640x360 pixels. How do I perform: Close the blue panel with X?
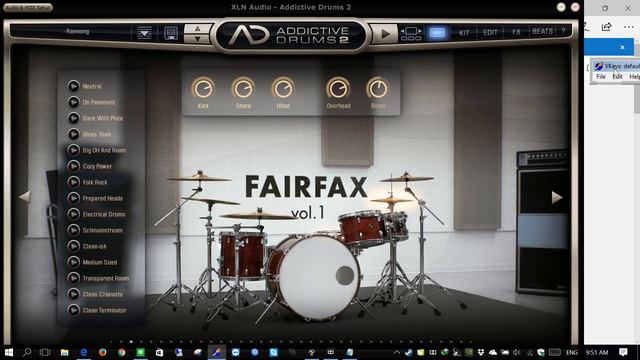[622, 47]
